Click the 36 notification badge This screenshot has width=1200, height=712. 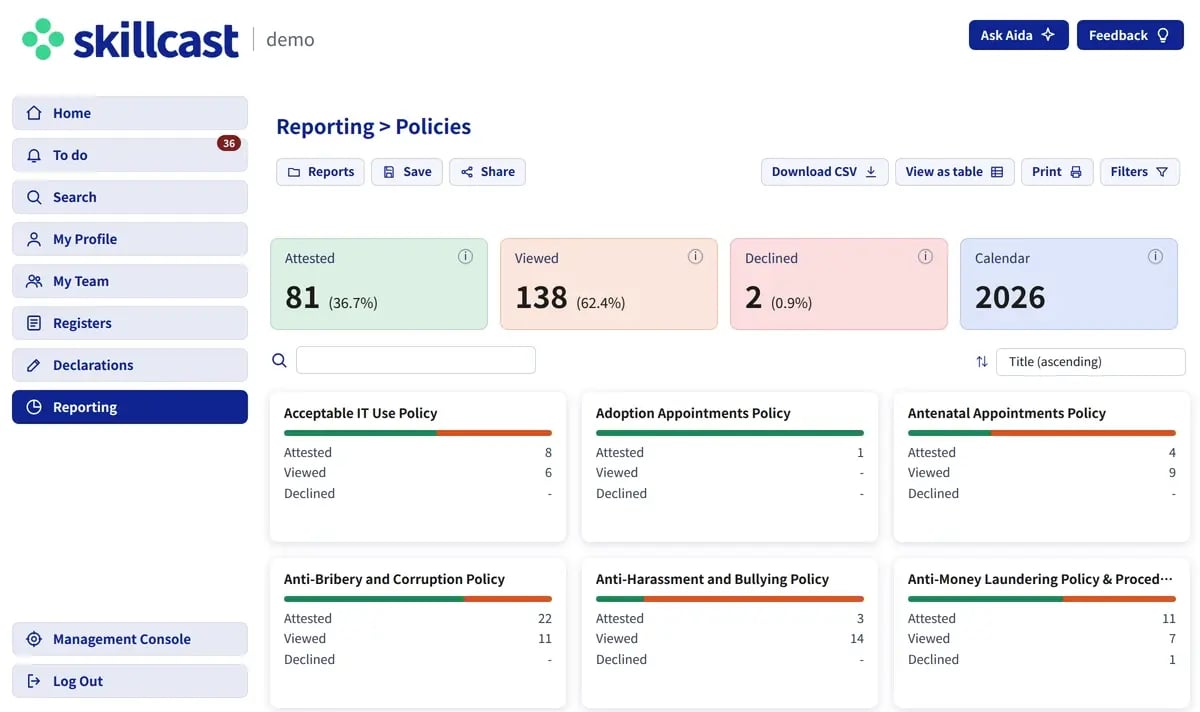tap(229, 143)
